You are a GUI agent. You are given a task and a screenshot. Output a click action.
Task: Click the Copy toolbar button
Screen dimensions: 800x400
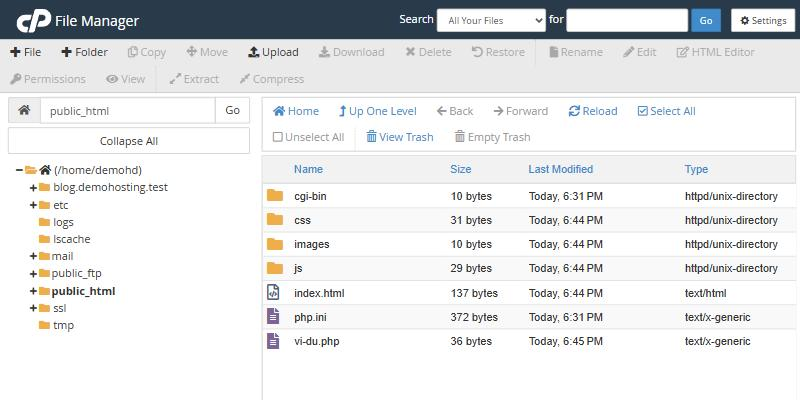pyautogui.click(x=146, y=52)
